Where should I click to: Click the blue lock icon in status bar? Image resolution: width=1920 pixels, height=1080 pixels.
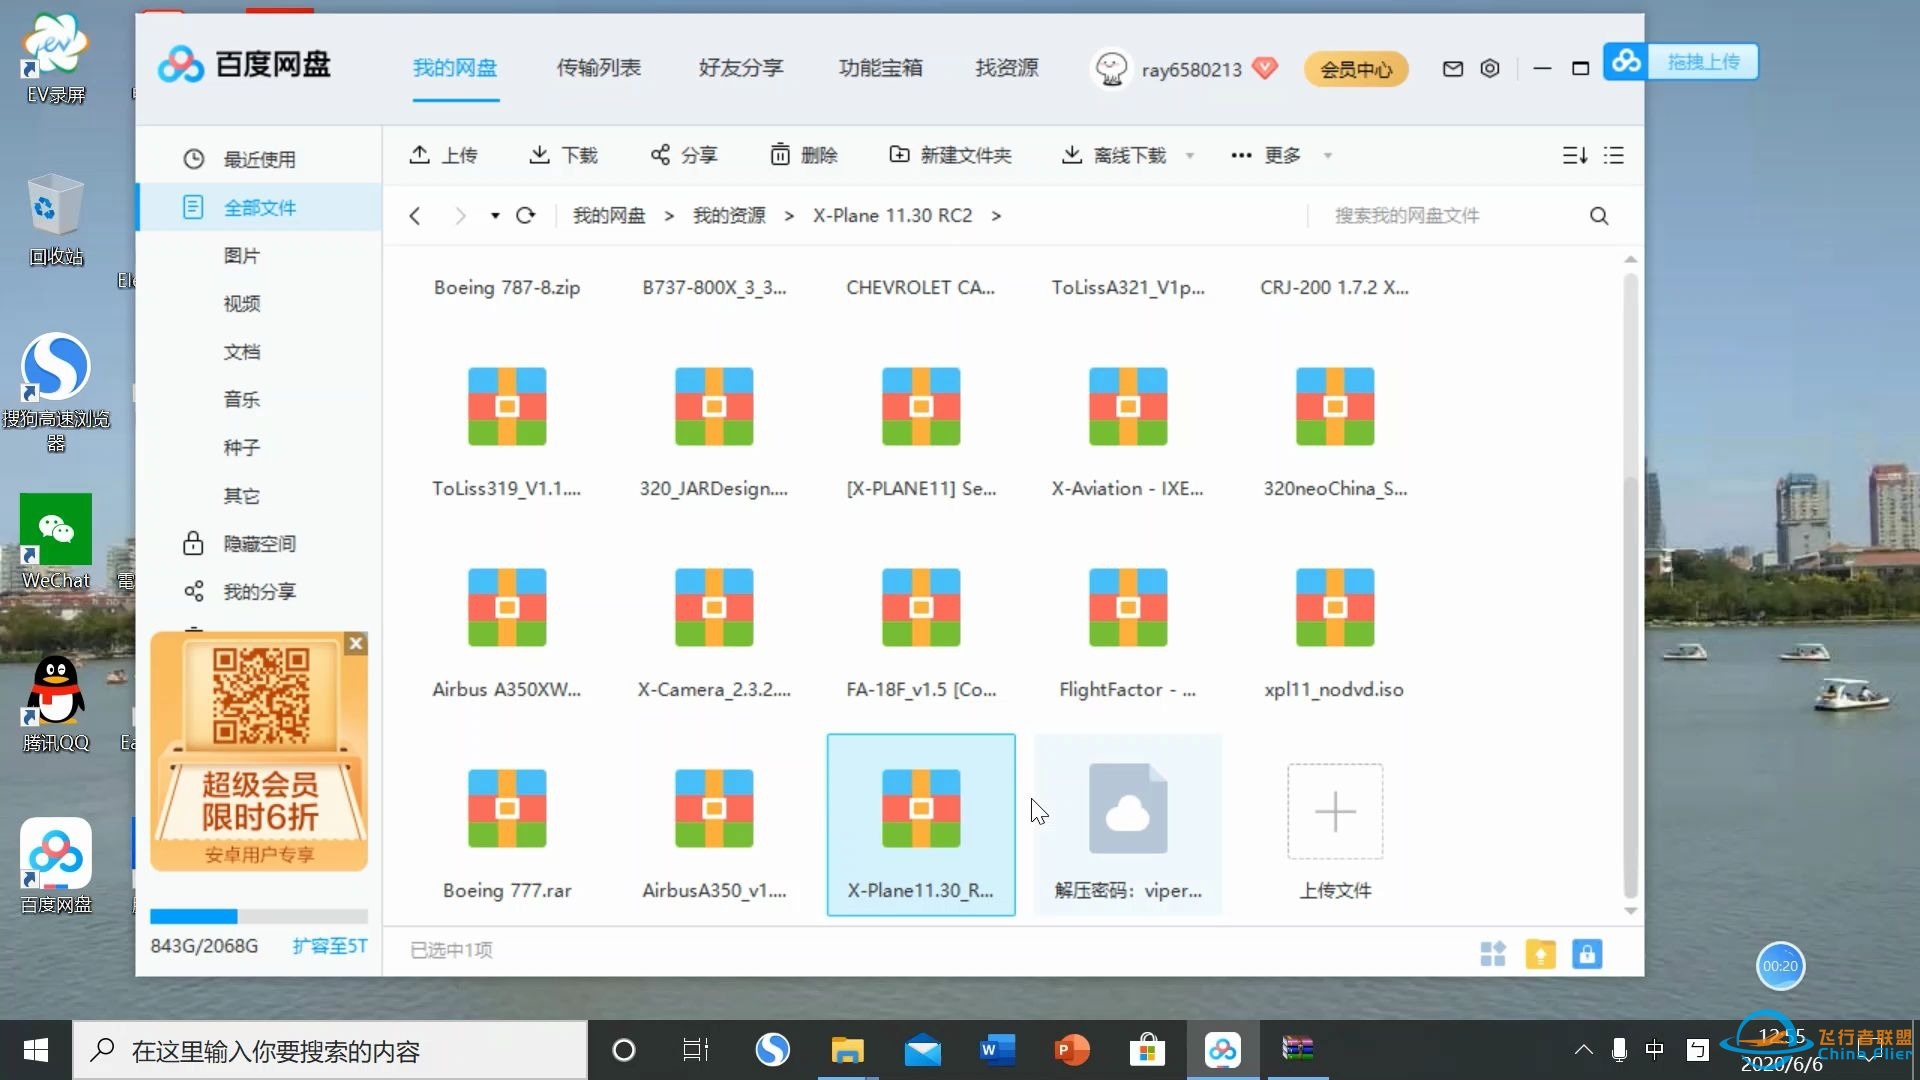tap(1587, 954)
